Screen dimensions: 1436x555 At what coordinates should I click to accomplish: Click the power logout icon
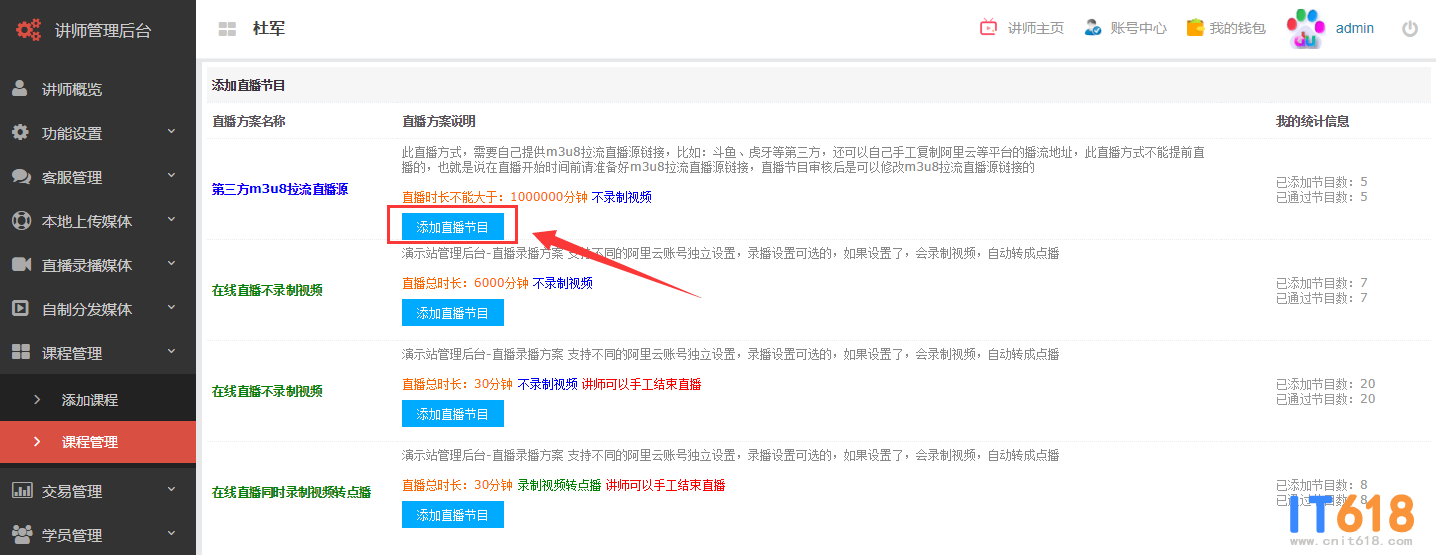[x=1410, y=29]
